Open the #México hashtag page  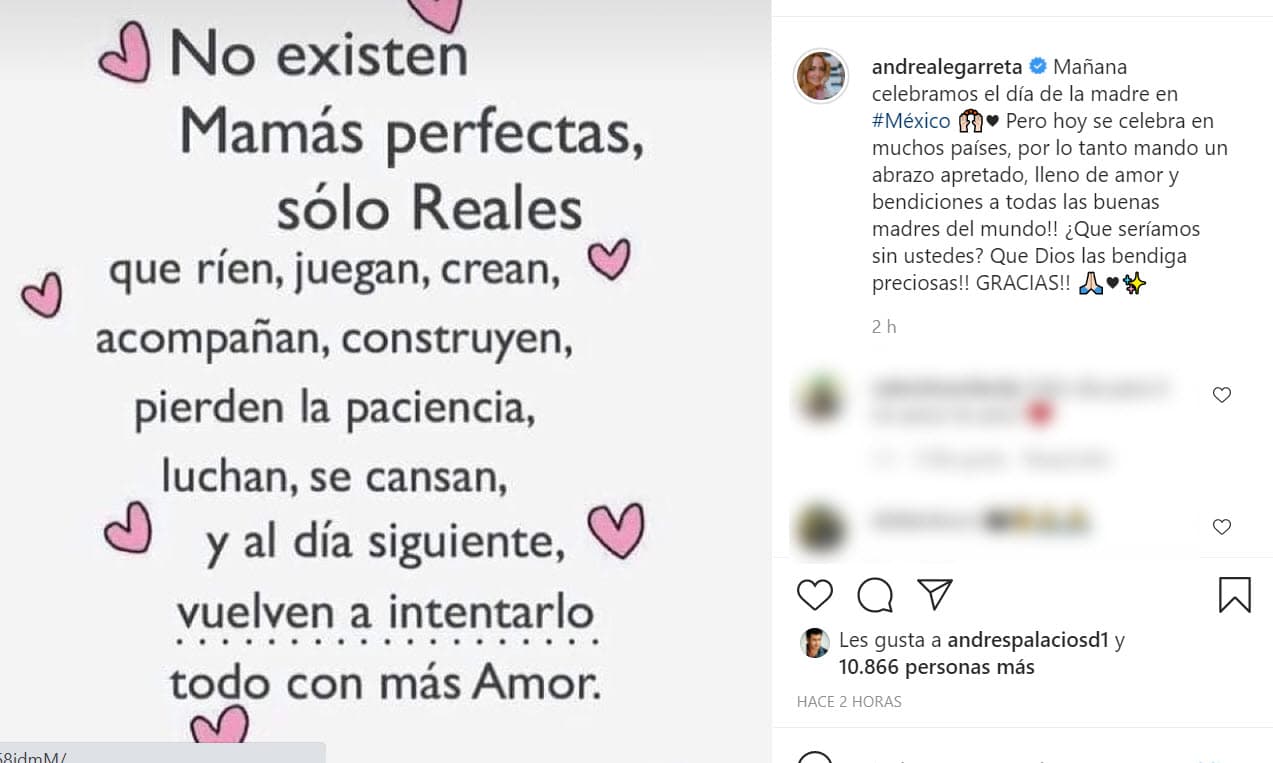[x=908, y=120]
